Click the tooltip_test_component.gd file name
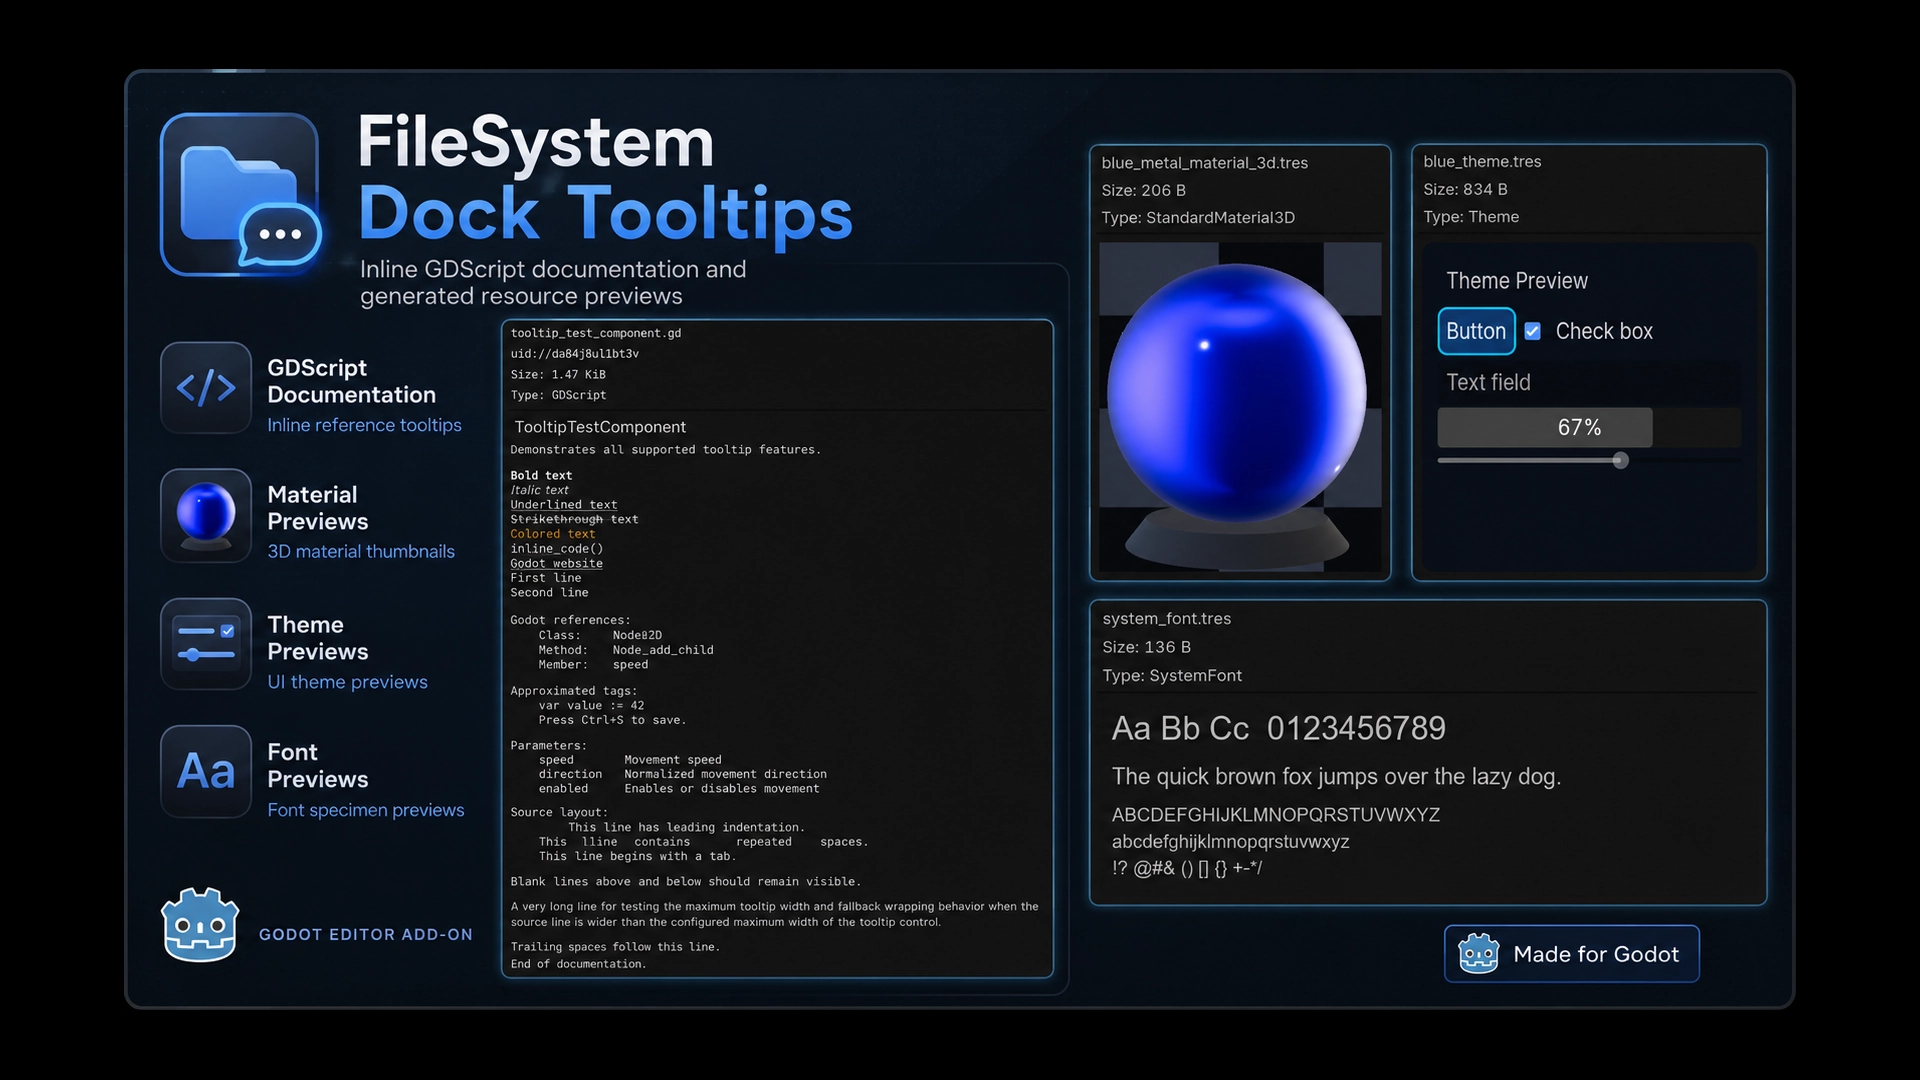Screen dimensions: 1920x1080 595,333
